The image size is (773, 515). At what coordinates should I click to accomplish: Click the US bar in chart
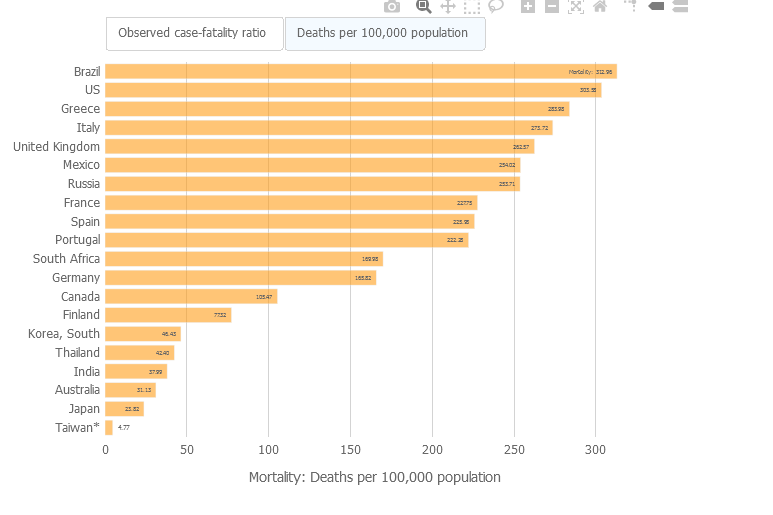(x=352, y=90)
